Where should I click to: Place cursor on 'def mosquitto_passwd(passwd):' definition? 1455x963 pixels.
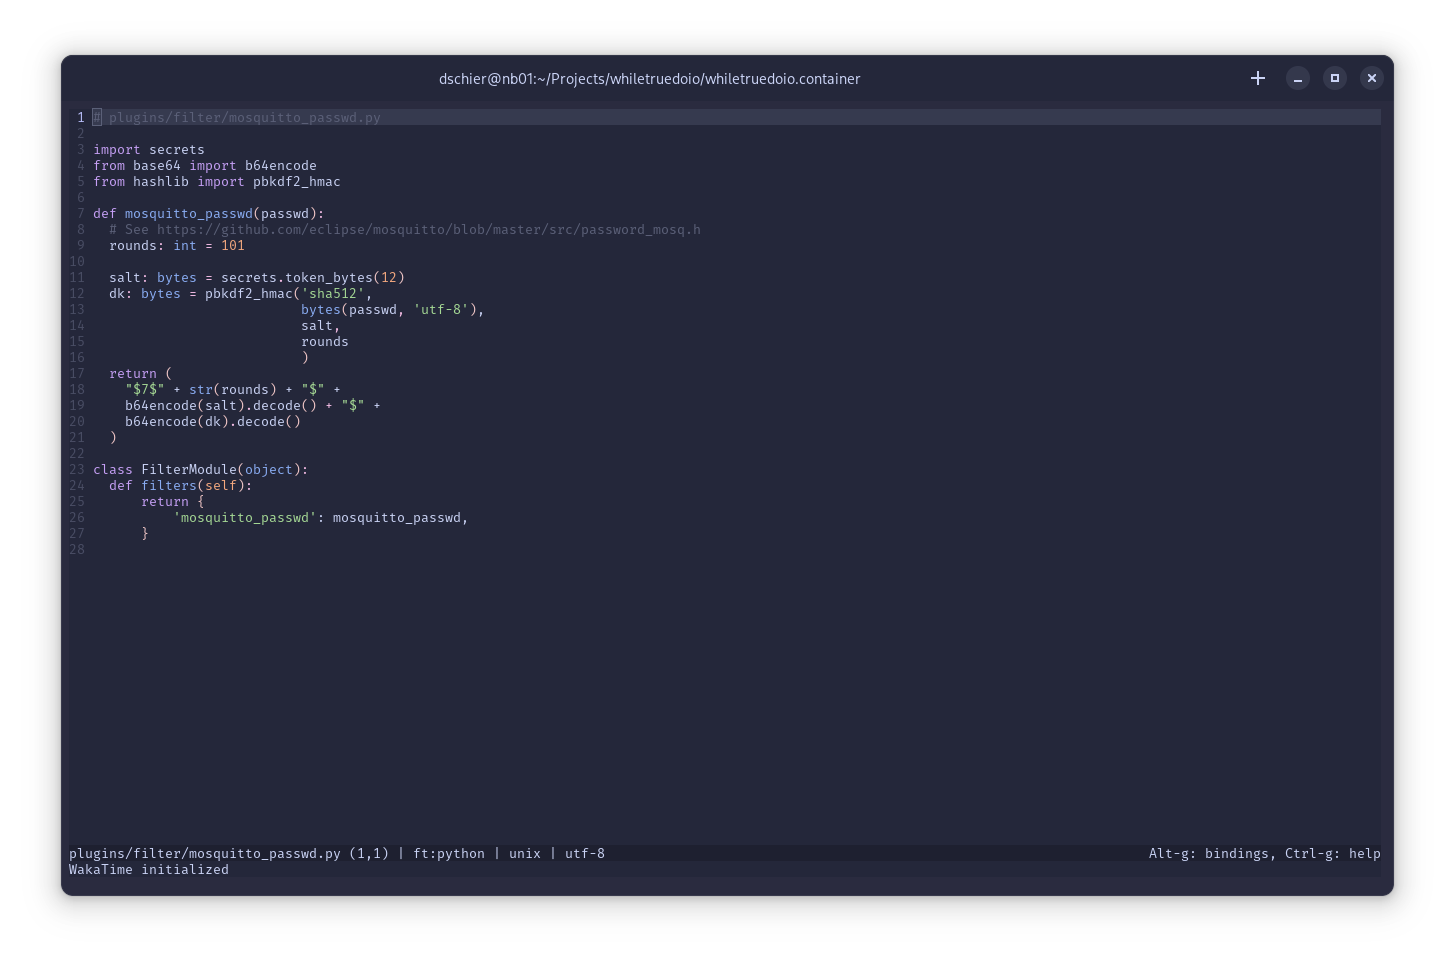(x=208, y=214)
